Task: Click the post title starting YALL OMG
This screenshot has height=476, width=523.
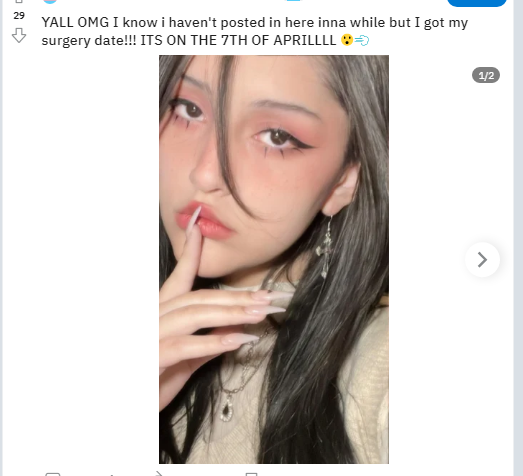Action: [x=255, y=31]
